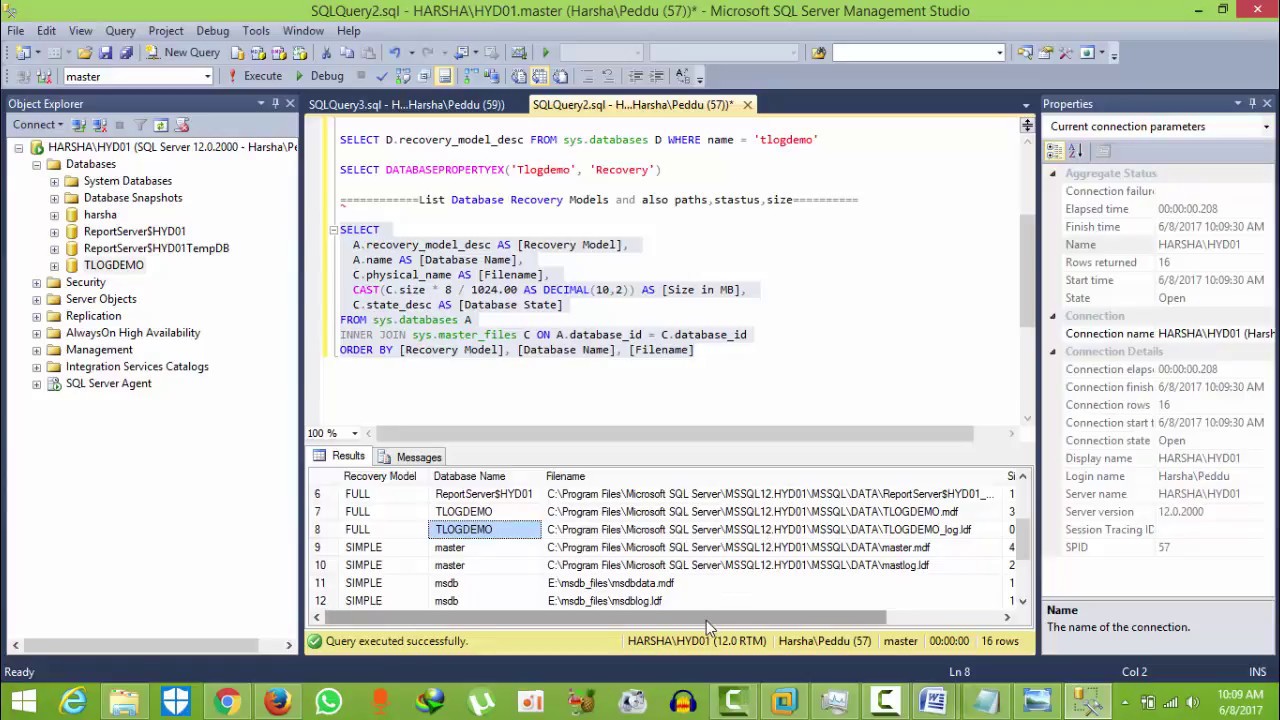The image size is (1280, 720).
Task: Open the File menu
Action: coord(16,31)
